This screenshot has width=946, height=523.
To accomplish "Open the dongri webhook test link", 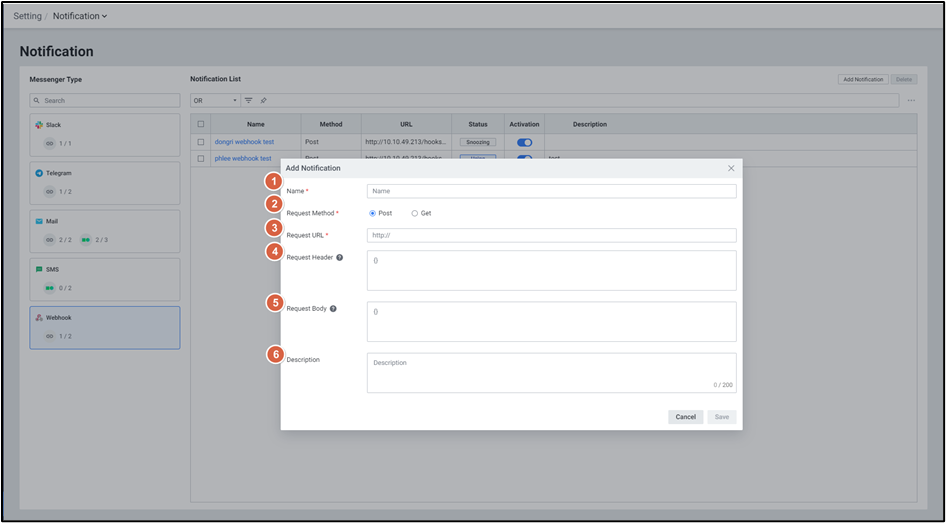I will point(244,142).
